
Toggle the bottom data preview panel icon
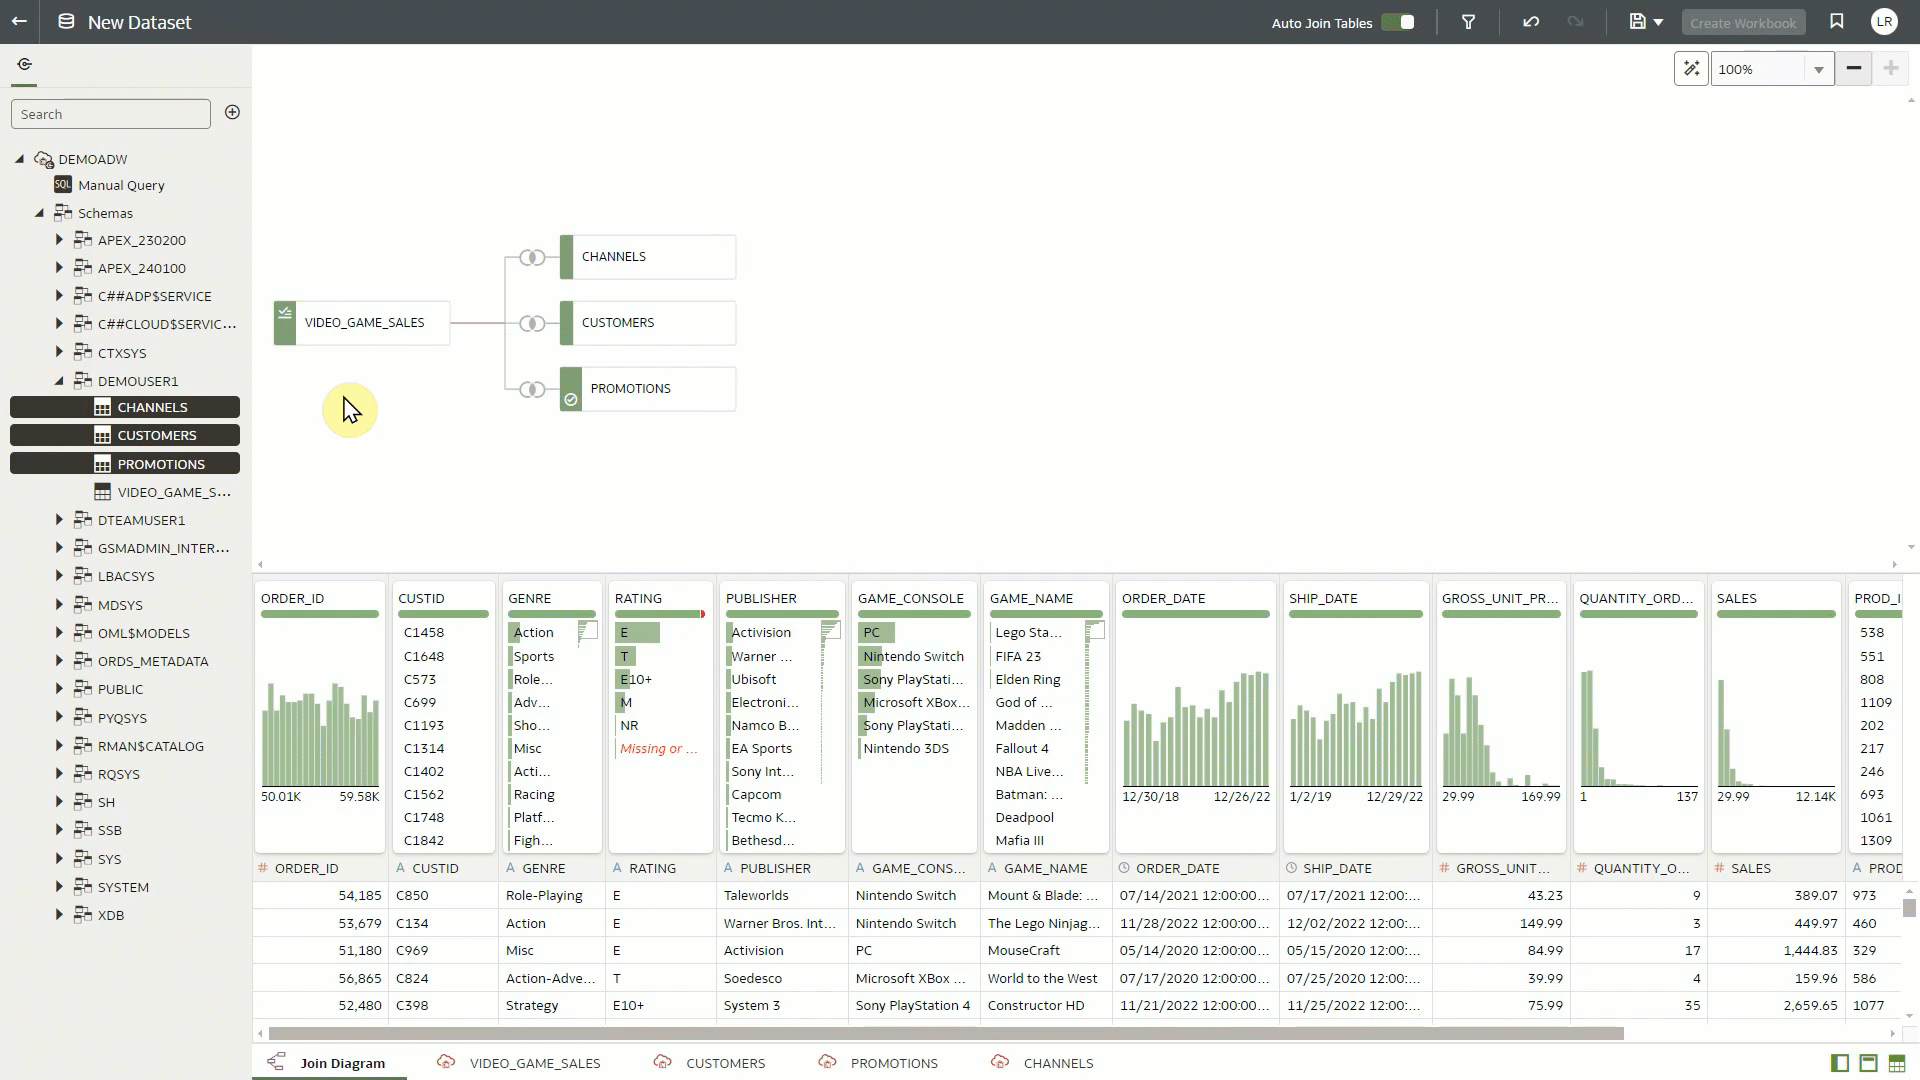tap(1868, 1063)
